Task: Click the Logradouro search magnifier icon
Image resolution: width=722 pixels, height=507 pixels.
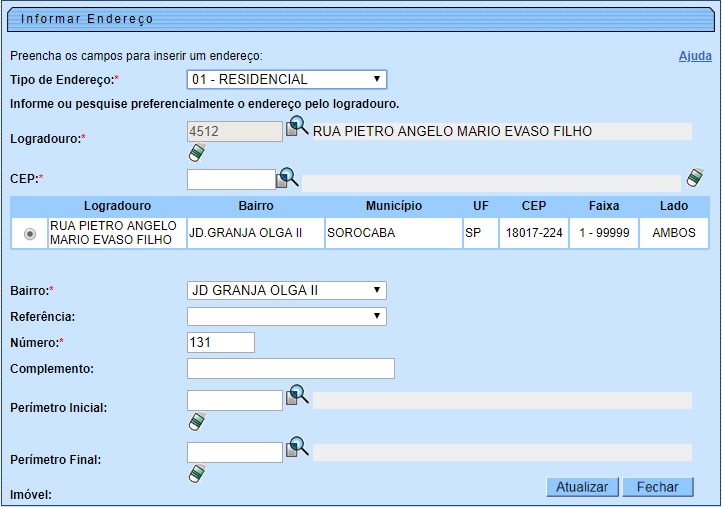Action: click(297, 127)
